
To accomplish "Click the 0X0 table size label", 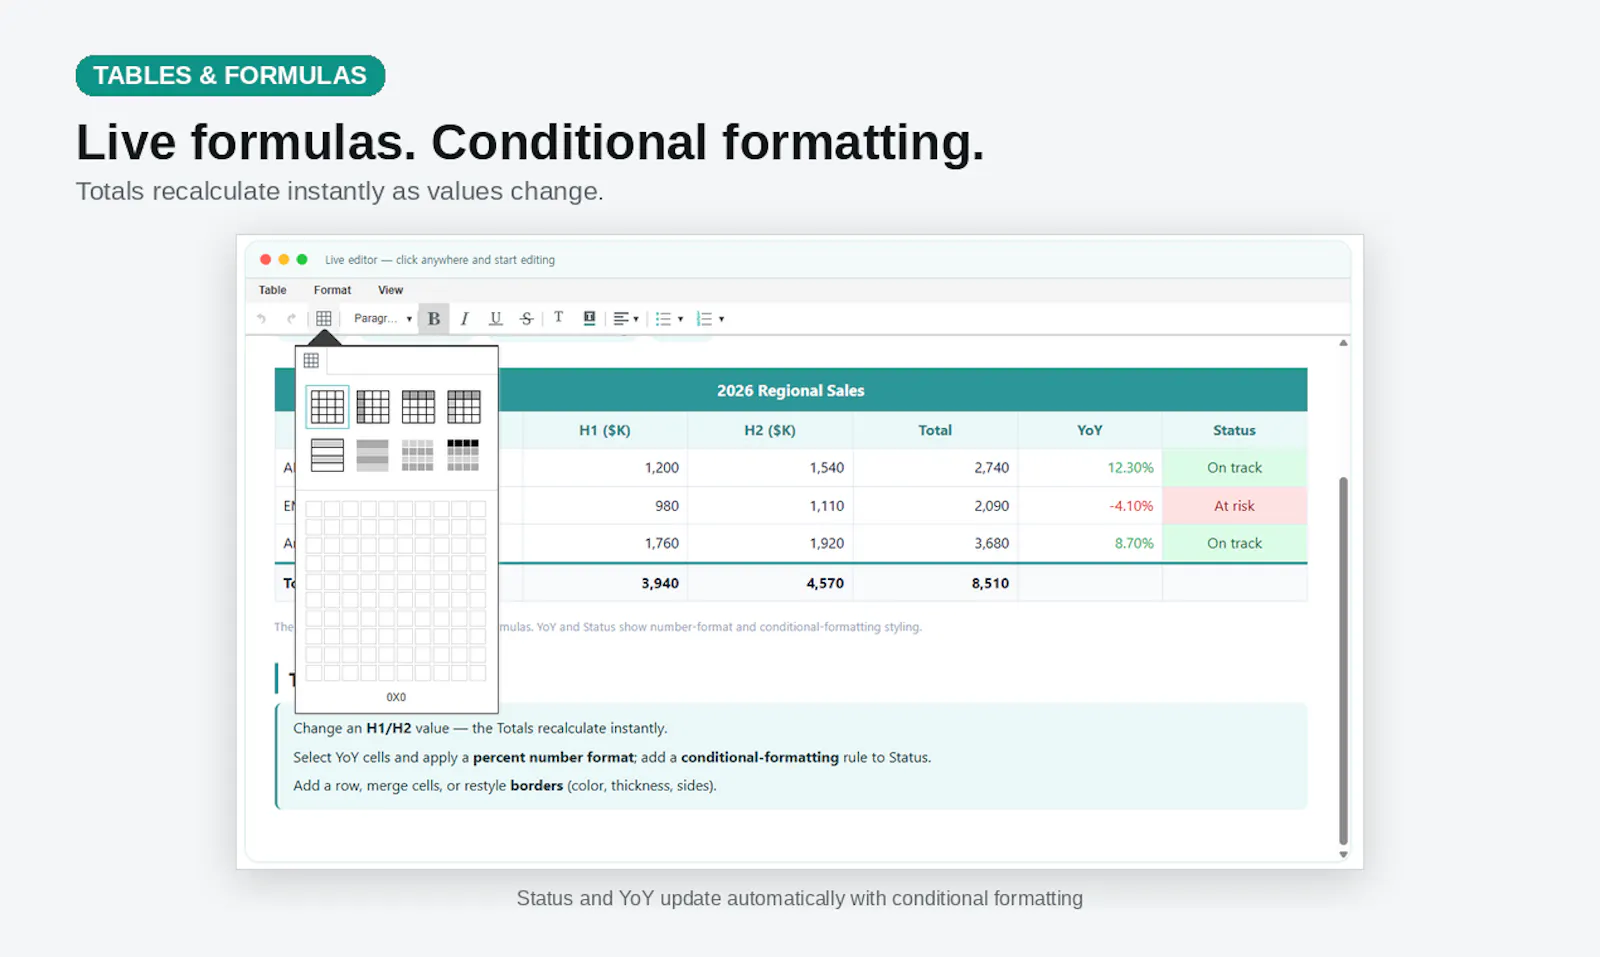I will tap(396, 697).
